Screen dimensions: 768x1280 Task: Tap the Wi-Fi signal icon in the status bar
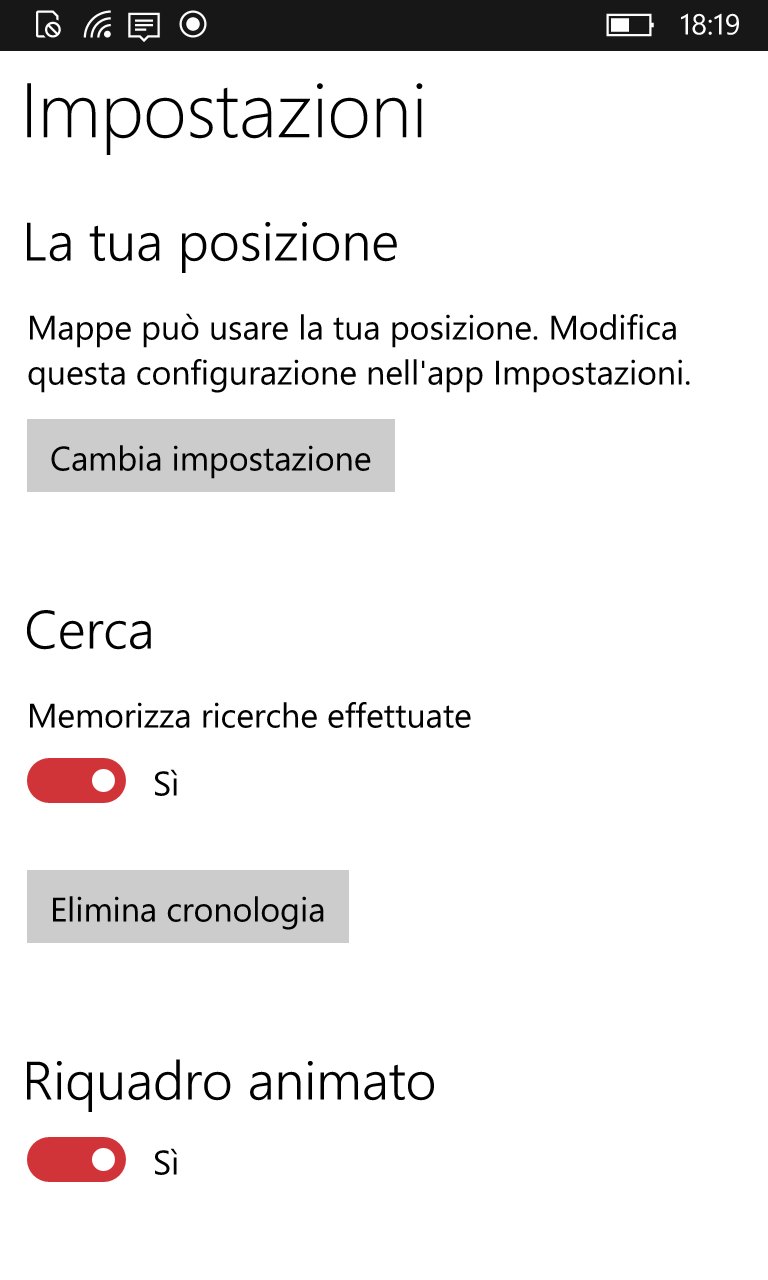point(97,24)
